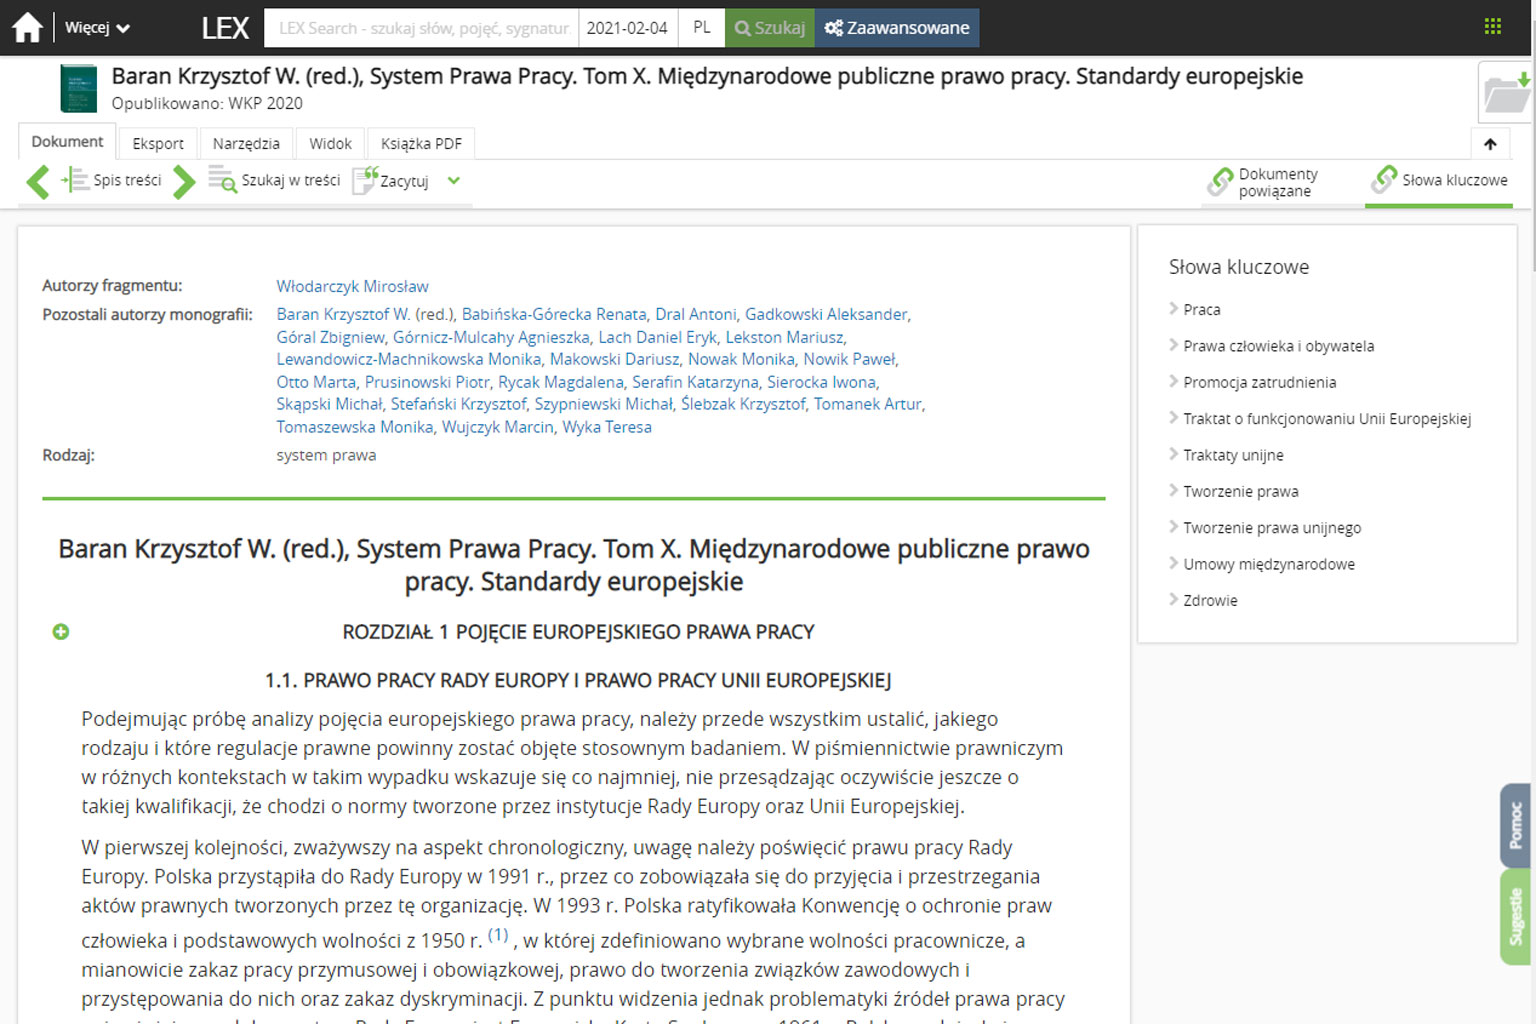Click in the LEX Search input field
The height and width of the screenshot is (1024, 1536).
point(422,28)
